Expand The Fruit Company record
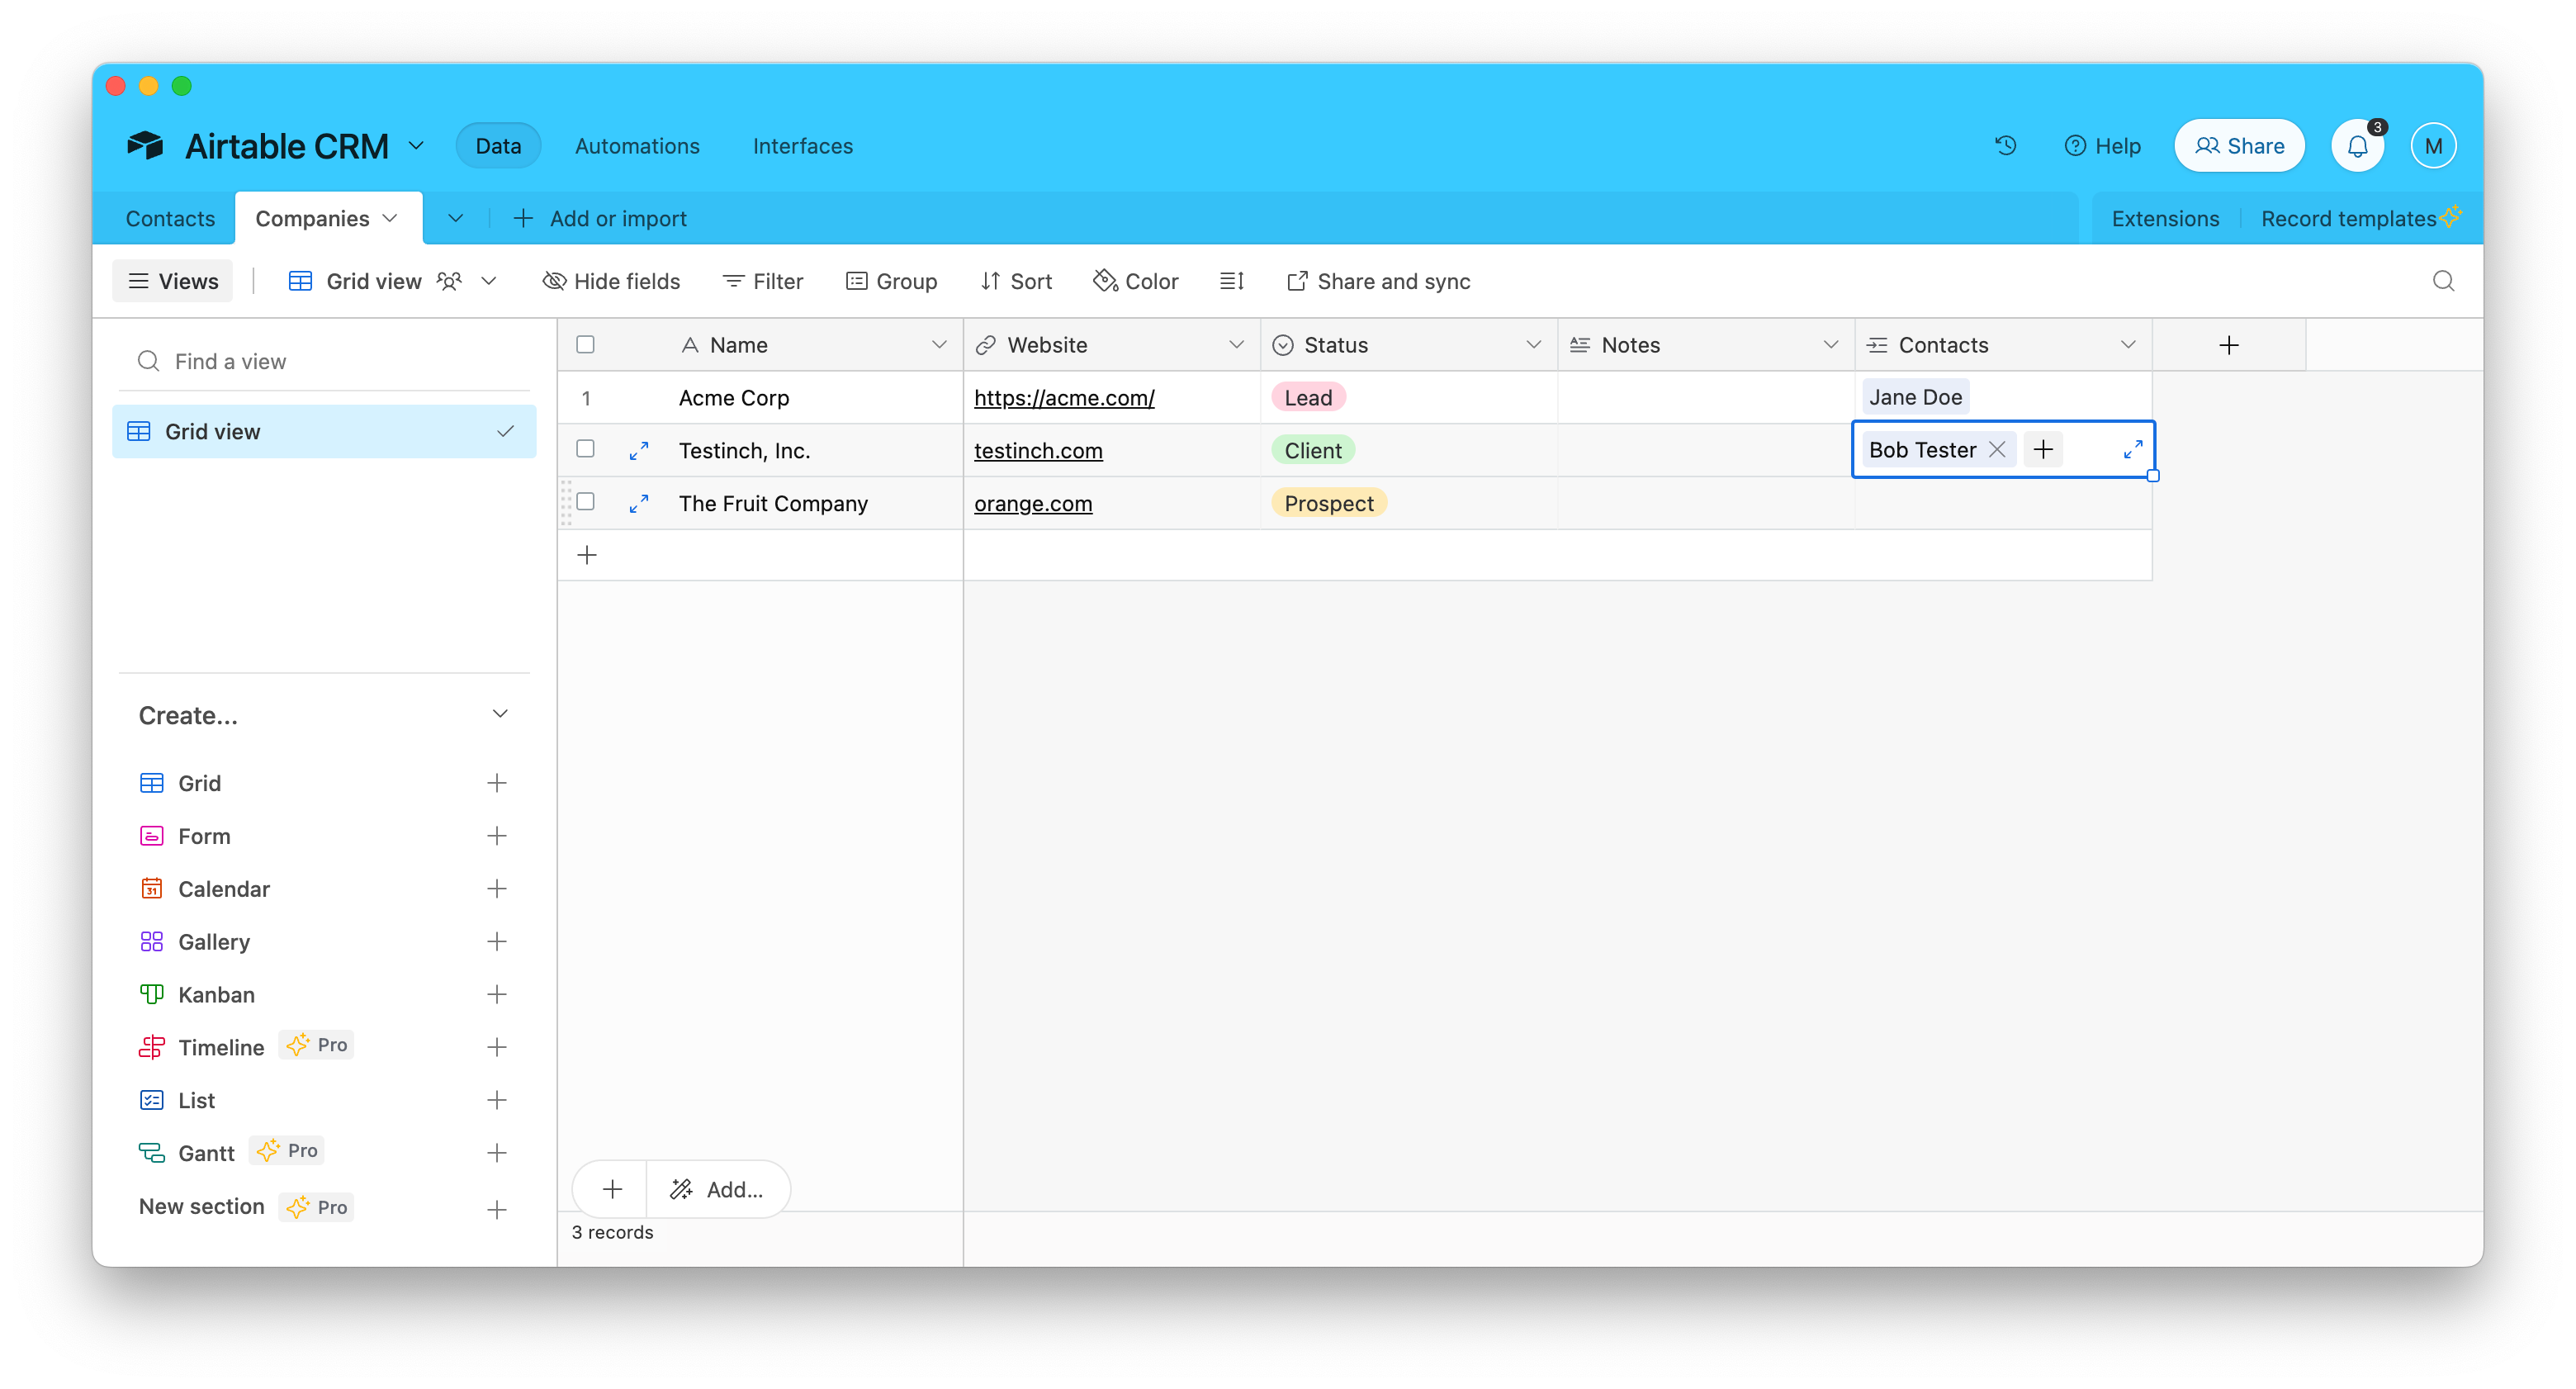 pyautogui.click(x=638, y=504)
